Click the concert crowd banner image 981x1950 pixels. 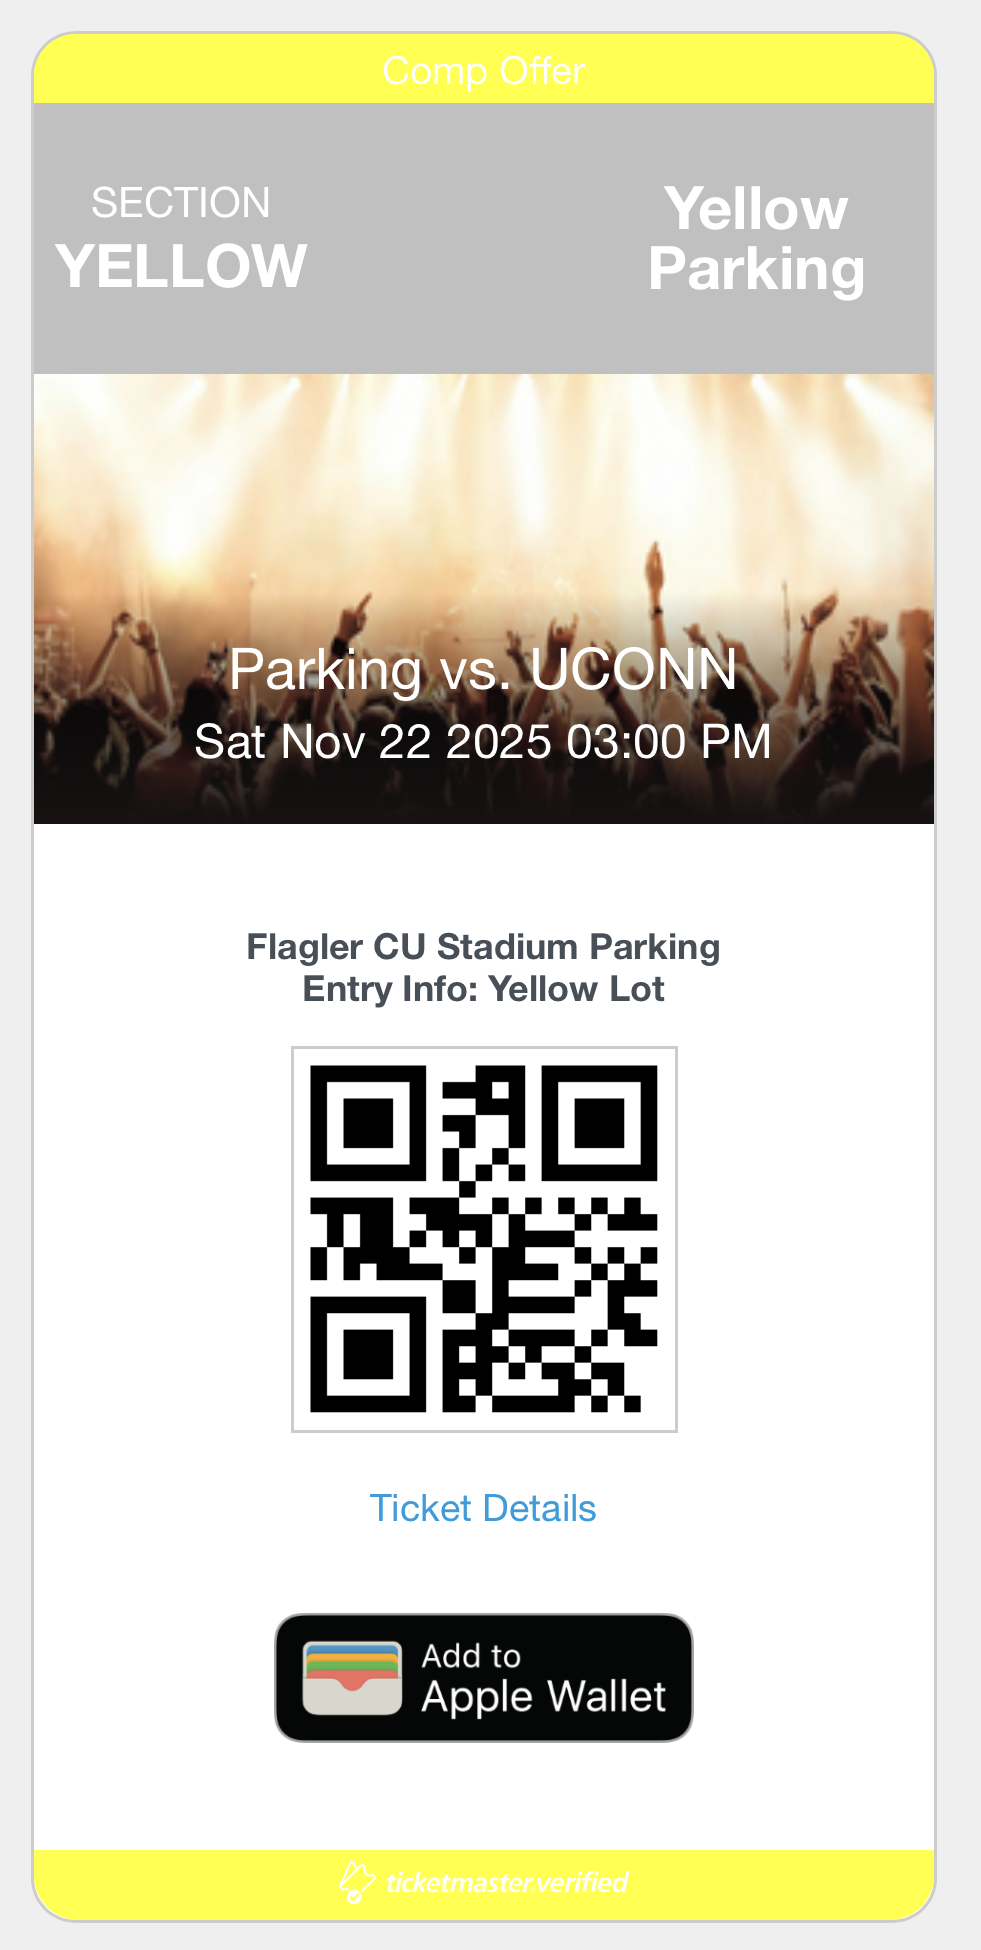pyautogui.click(x=484, y=500)
